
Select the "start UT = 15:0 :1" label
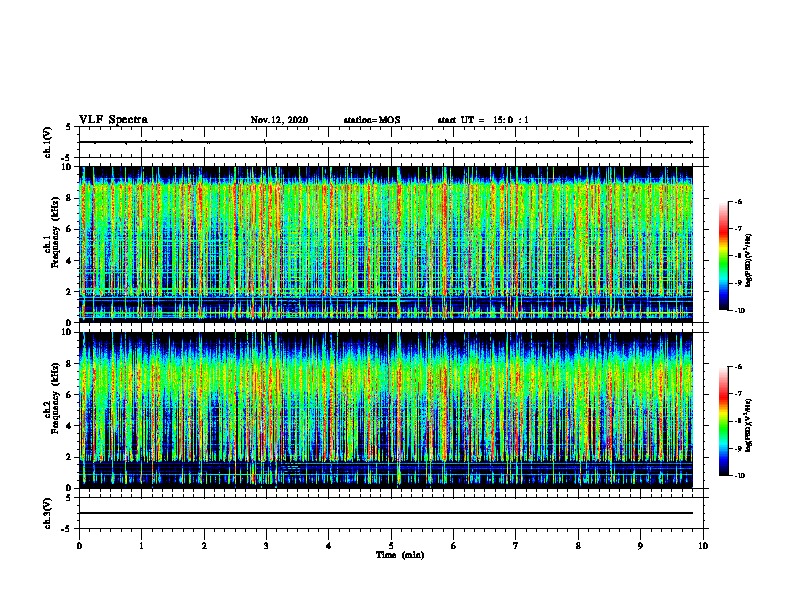click(x=483, y=120)
